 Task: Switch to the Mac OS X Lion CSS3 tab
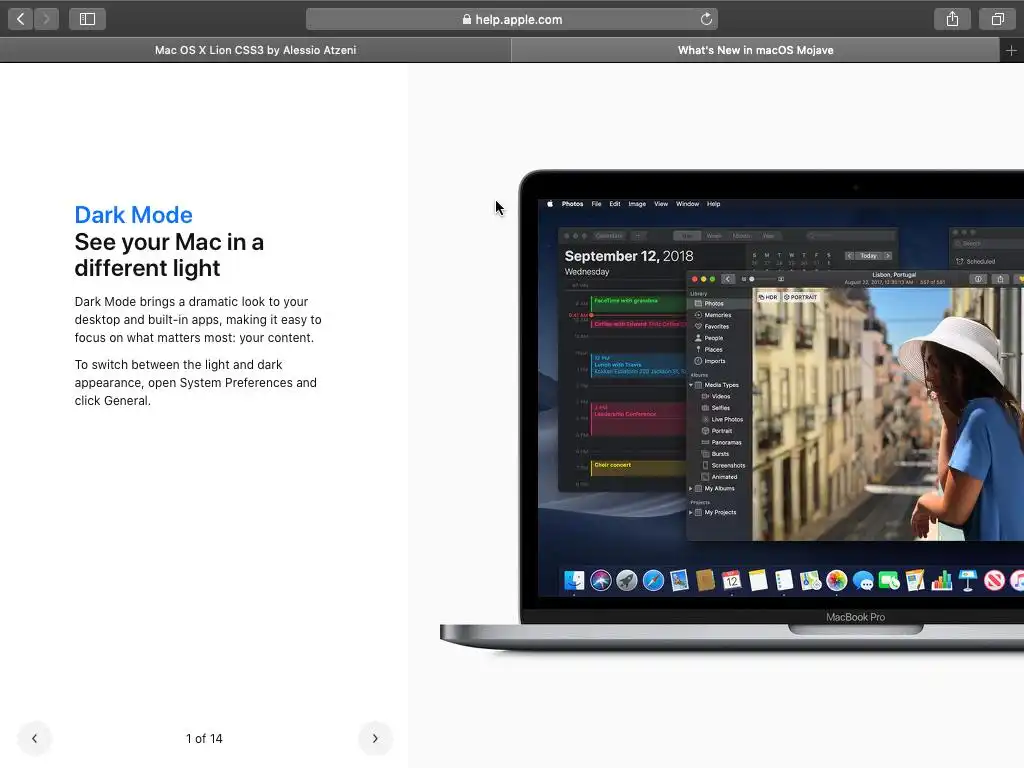(x=255, y=50)
